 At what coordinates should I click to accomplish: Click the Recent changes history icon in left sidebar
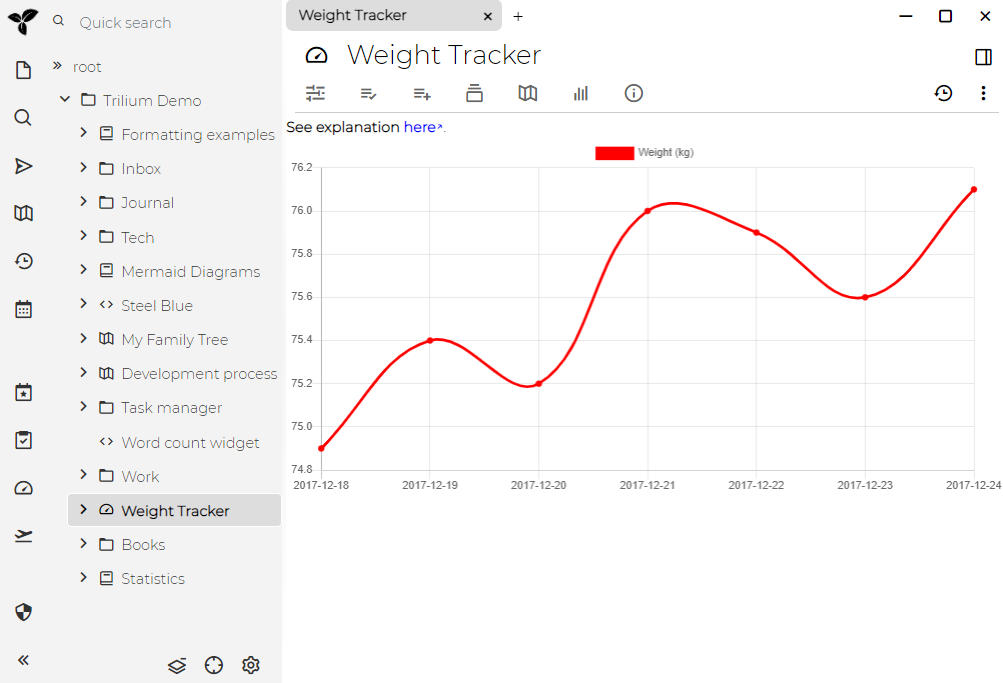point(24,262)
